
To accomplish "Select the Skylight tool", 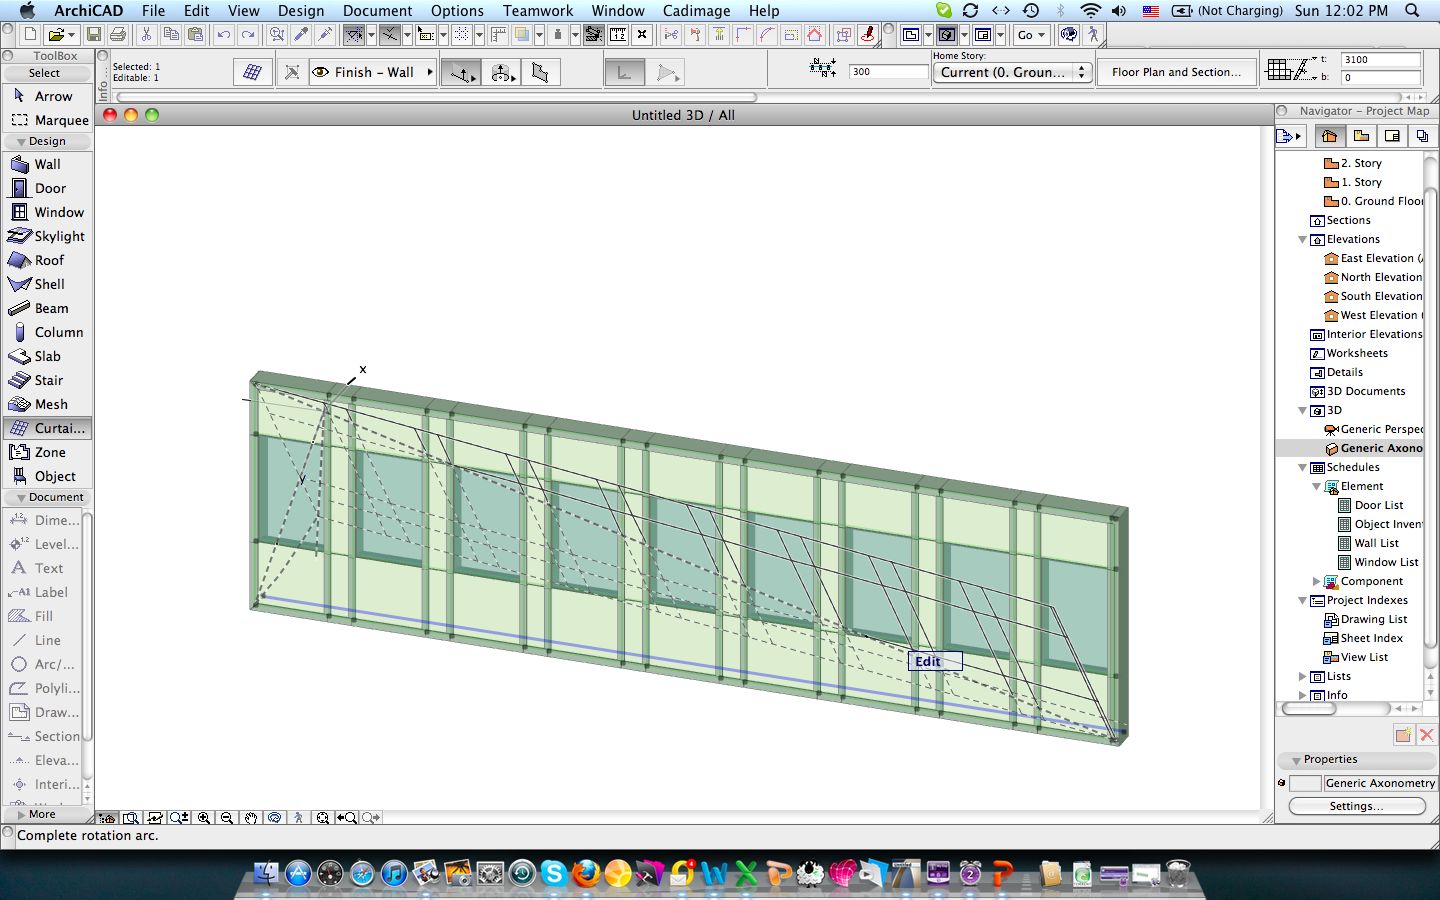I will click(x=47, y=236).
